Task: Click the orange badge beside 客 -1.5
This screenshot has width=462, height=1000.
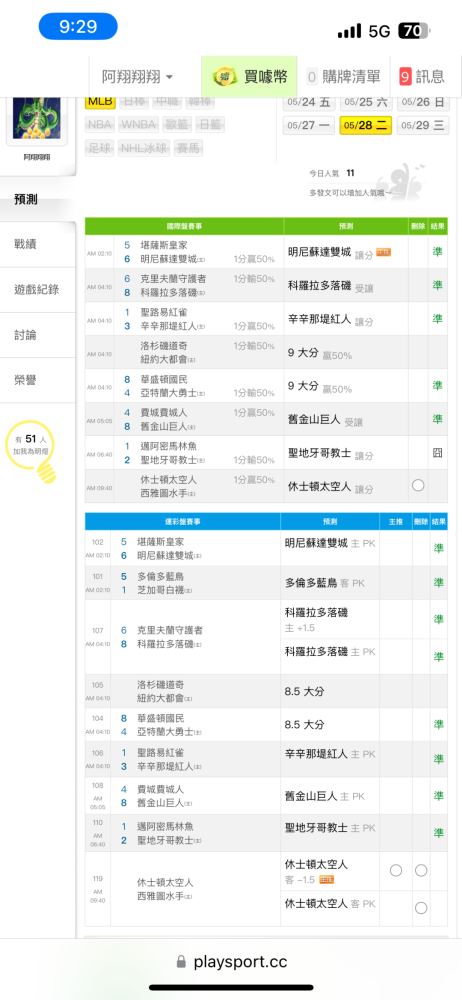Action: coord(327,880)
